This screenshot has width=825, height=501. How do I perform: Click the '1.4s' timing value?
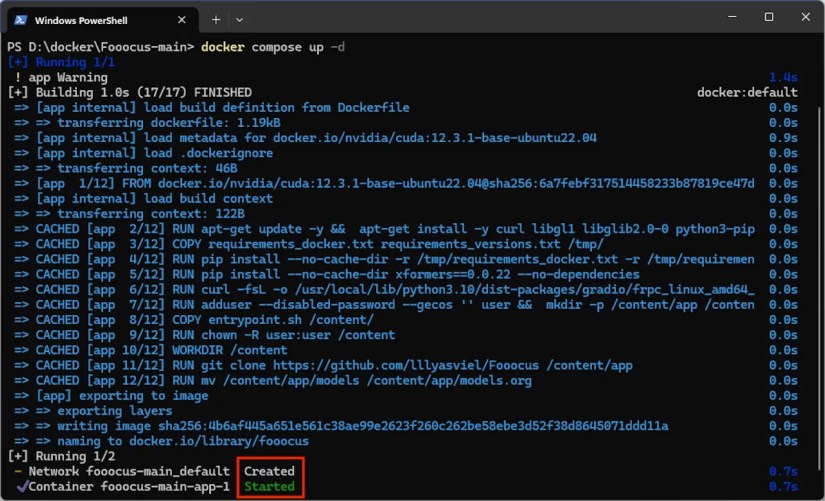pyautogui.click(x=783, y=77)
